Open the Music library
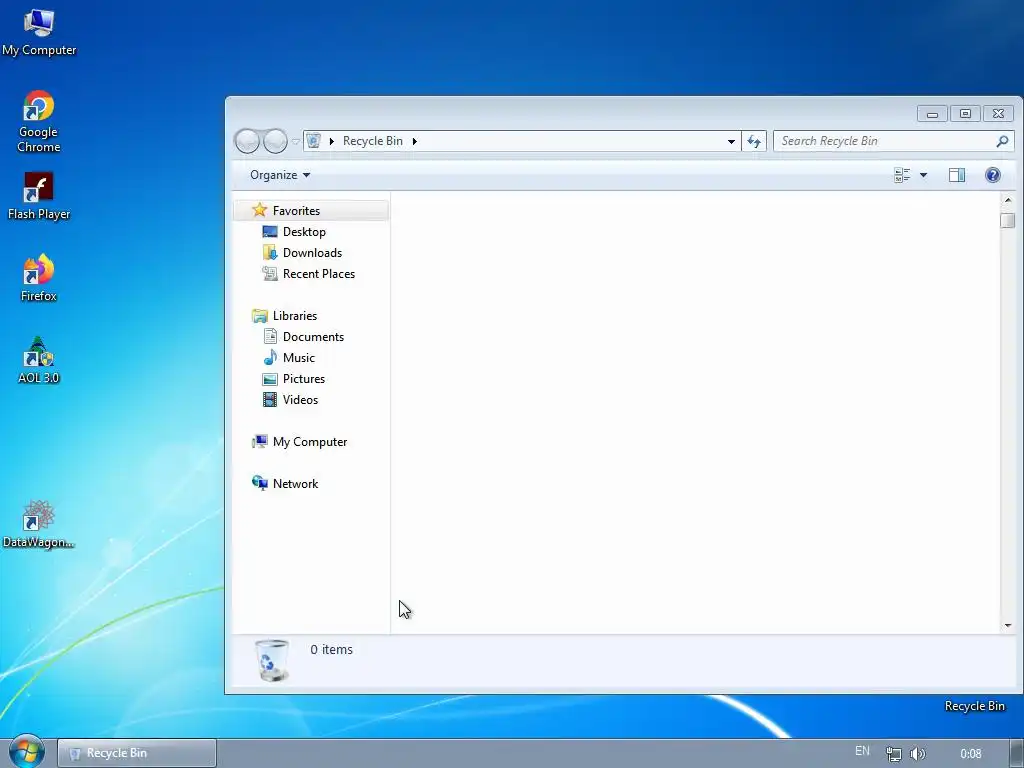This screenshot has height=768, width=1024. tap(298, 358)
